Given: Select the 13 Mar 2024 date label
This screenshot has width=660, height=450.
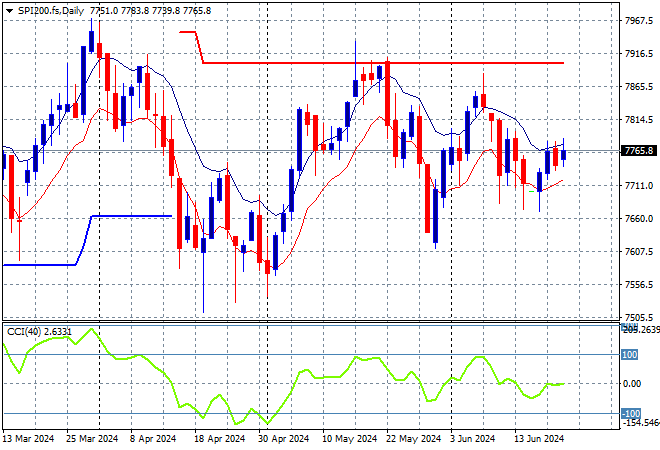Looking at the screenshot, I should [29, 439].
